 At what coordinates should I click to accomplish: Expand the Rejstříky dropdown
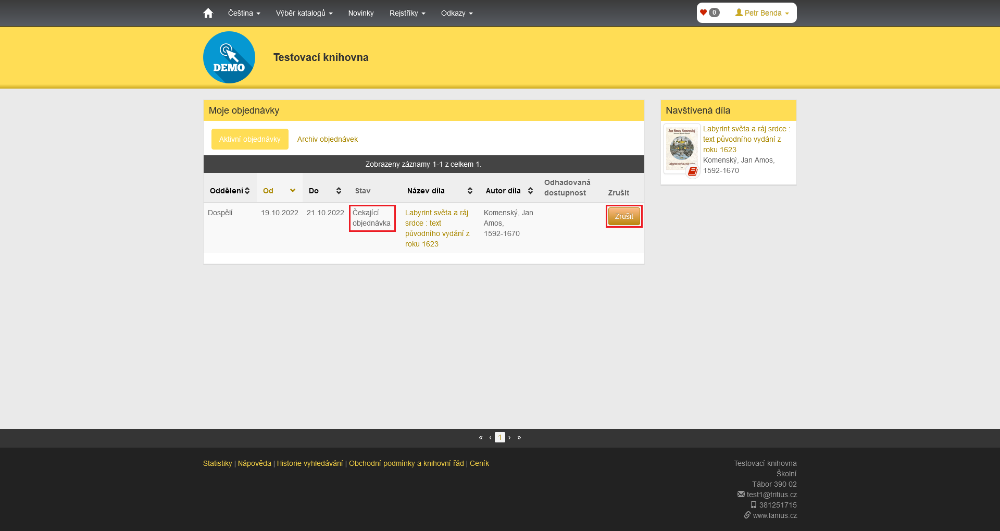pos(407,13)
